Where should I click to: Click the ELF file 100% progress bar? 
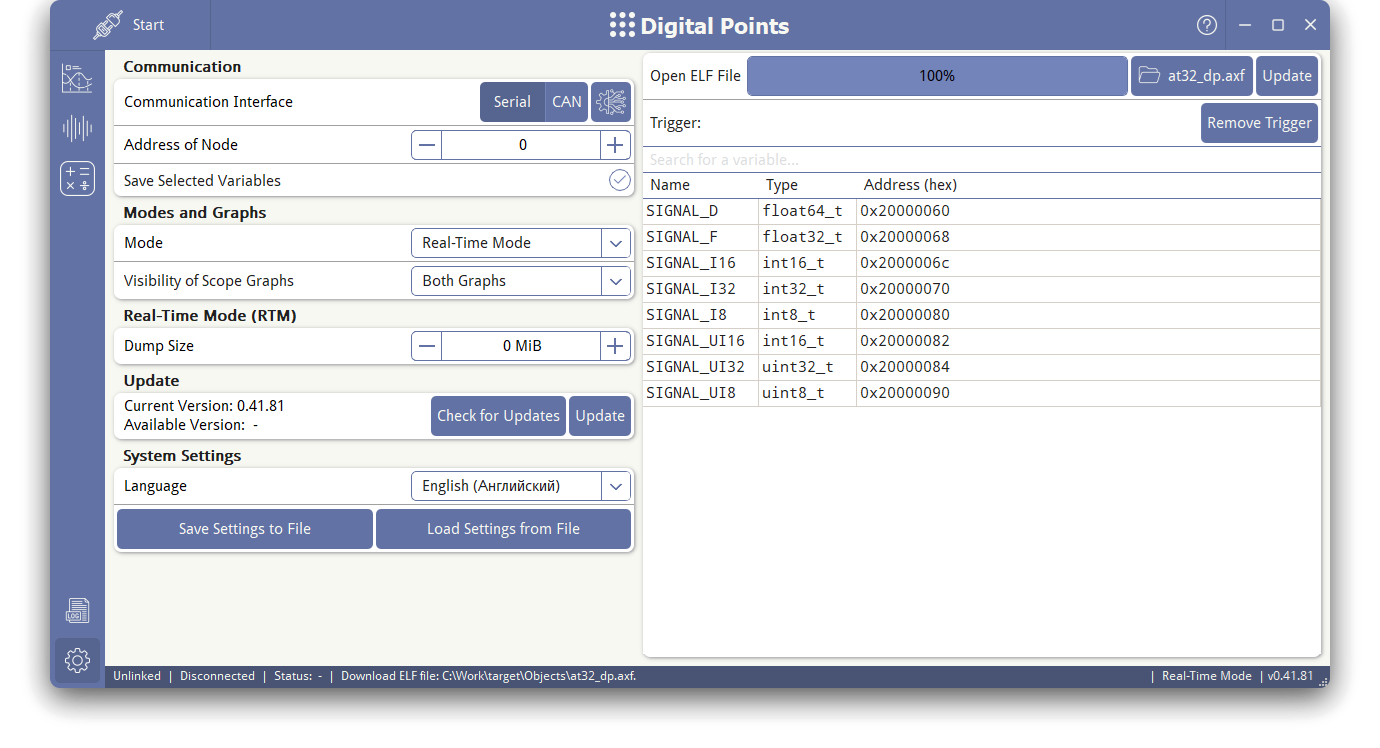point(937,76)
